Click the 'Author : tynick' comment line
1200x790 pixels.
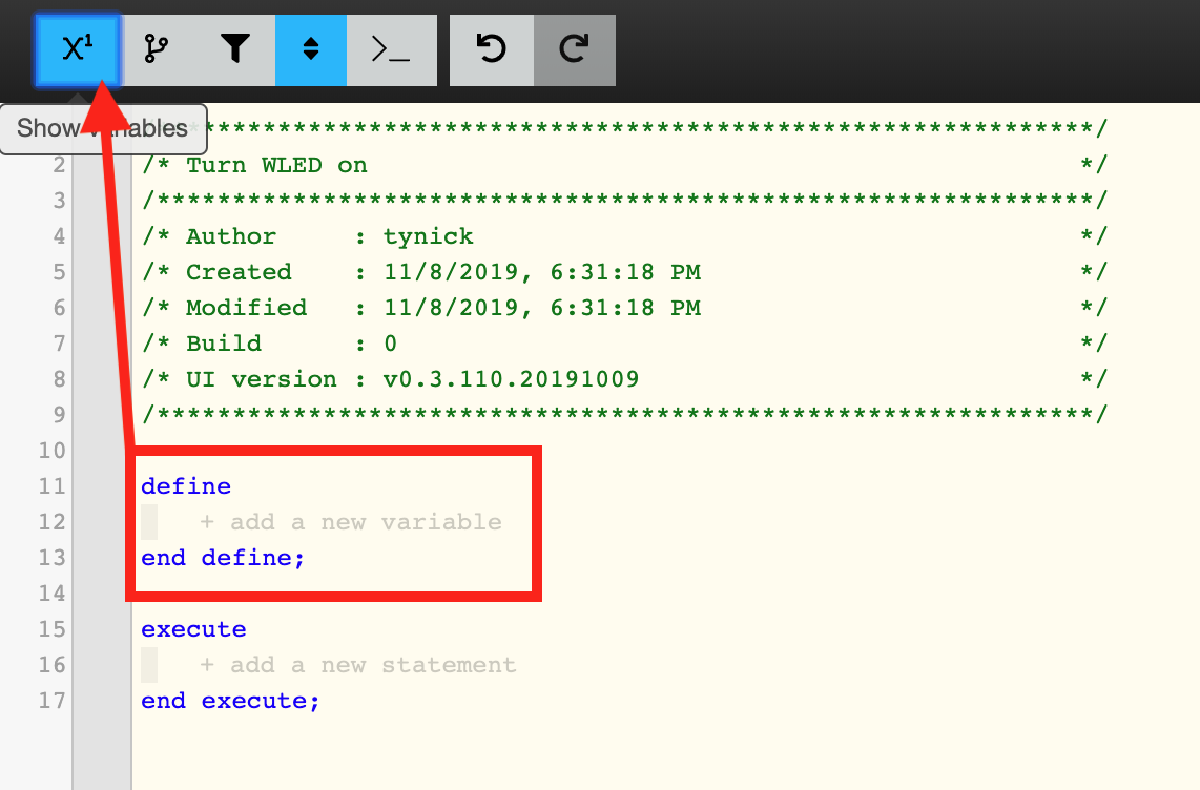point(624,237)
